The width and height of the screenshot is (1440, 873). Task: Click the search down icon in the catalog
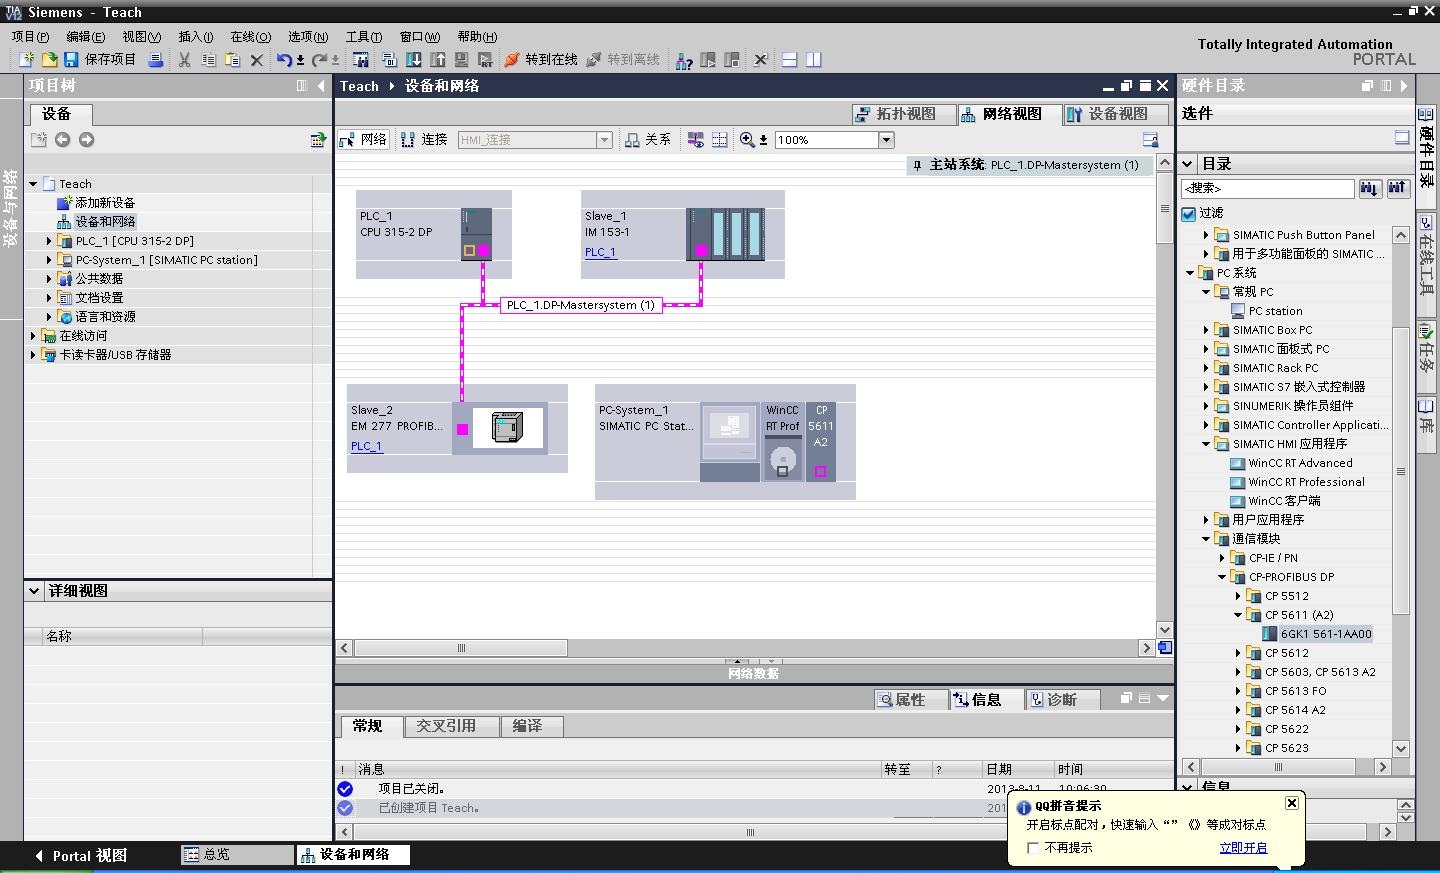tap(1369, 188)
